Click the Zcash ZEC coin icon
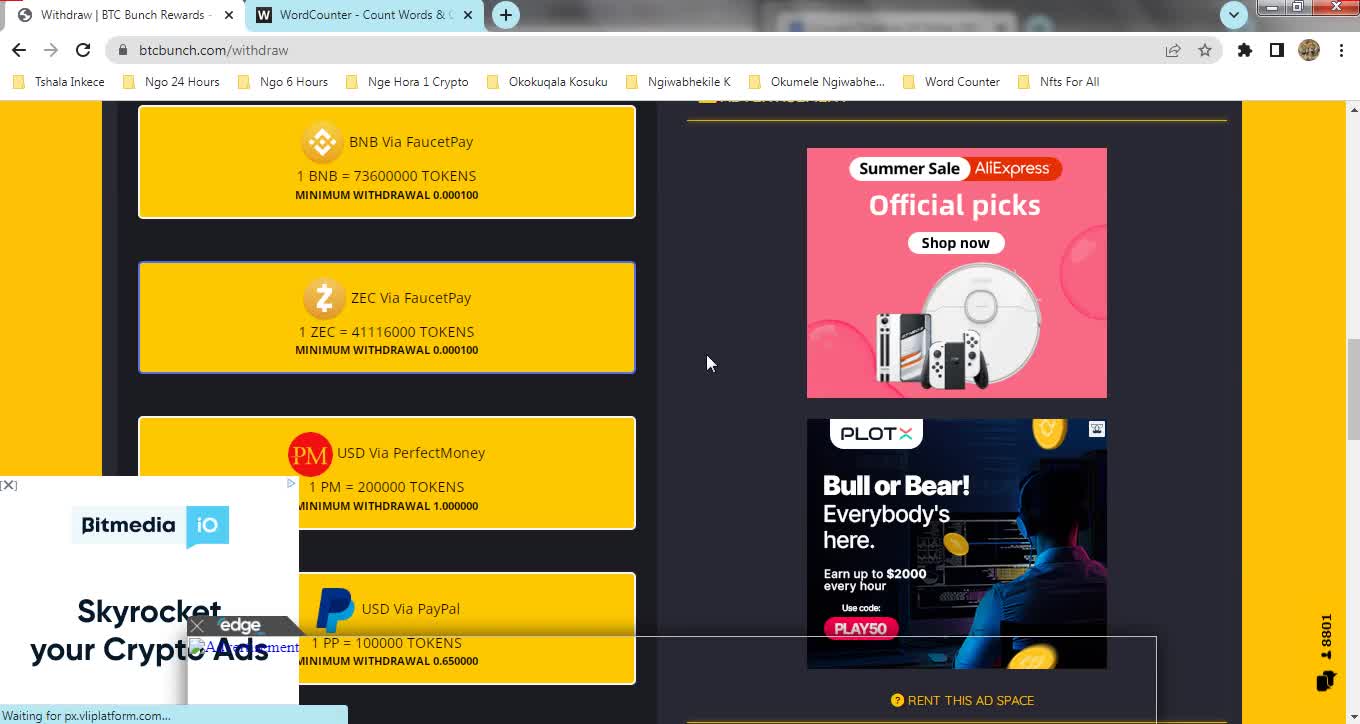 tap(324, 298)
